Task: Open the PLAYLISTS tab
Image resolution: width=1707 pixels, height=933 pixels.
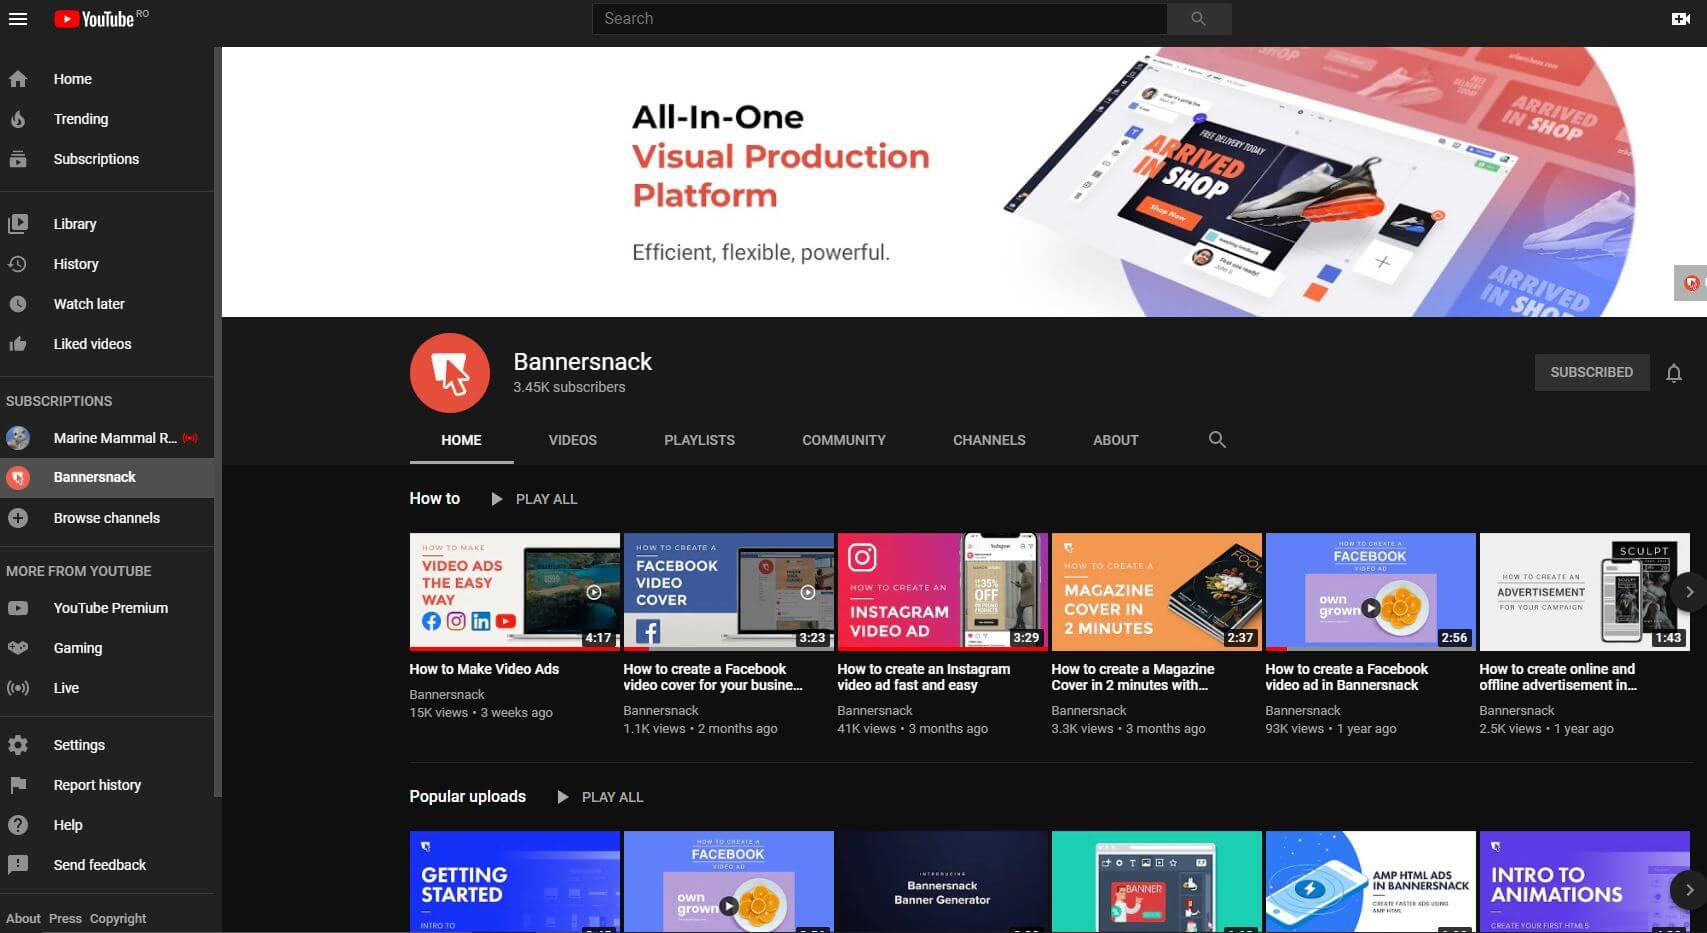Action: point(699,440)
